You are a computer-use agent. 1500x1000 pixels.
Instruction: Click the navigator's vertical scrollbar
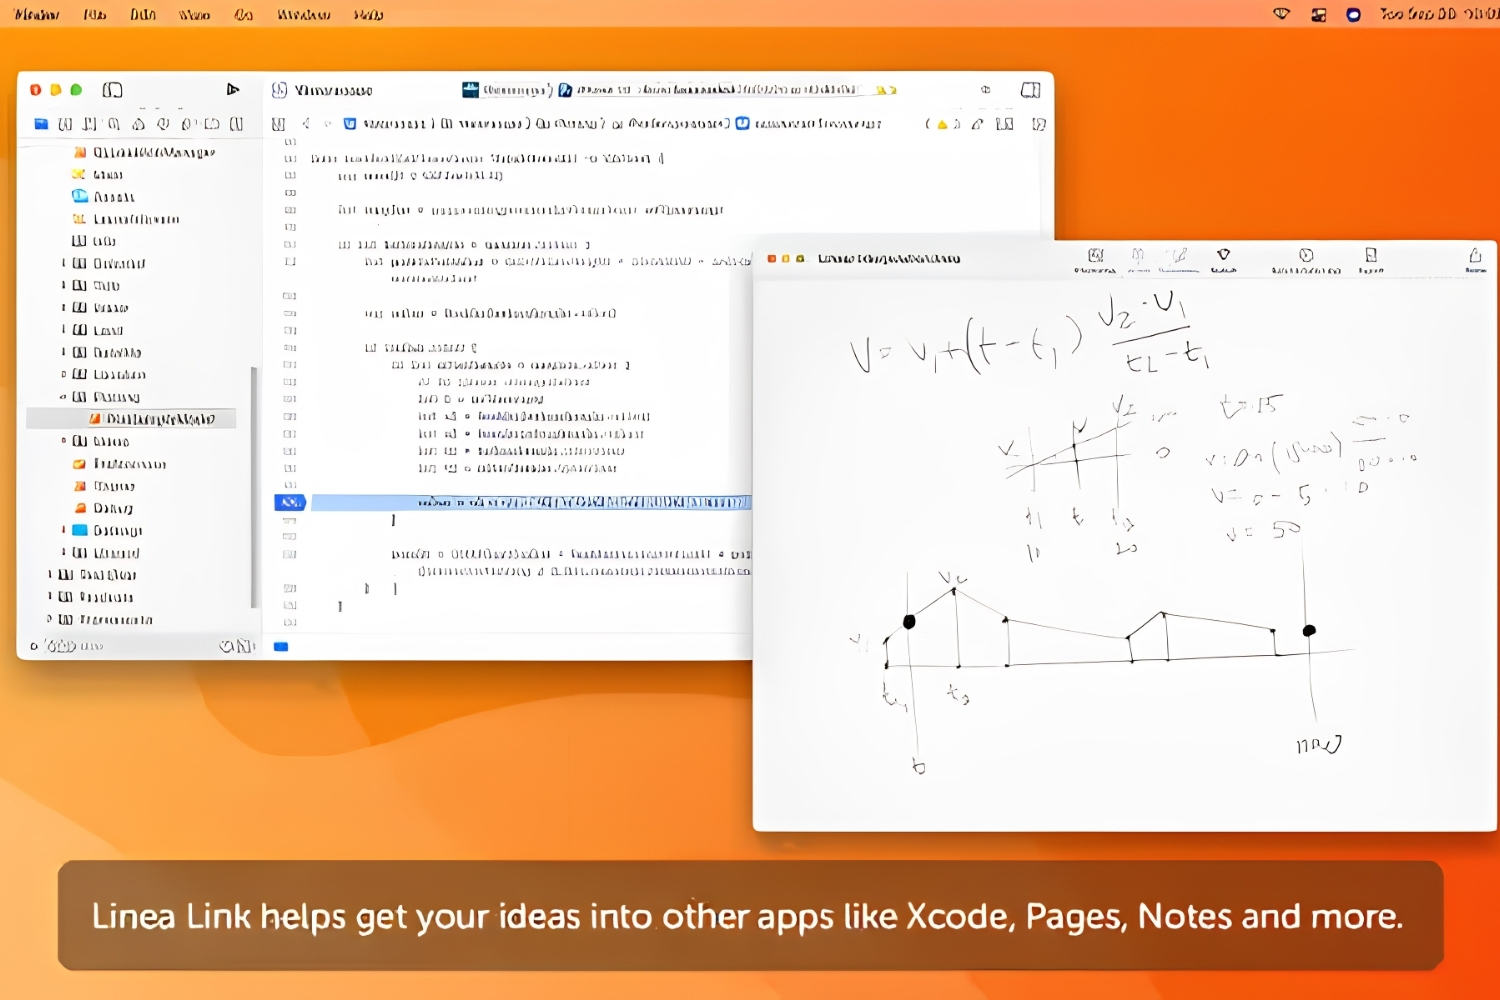[x=254, y=487]
